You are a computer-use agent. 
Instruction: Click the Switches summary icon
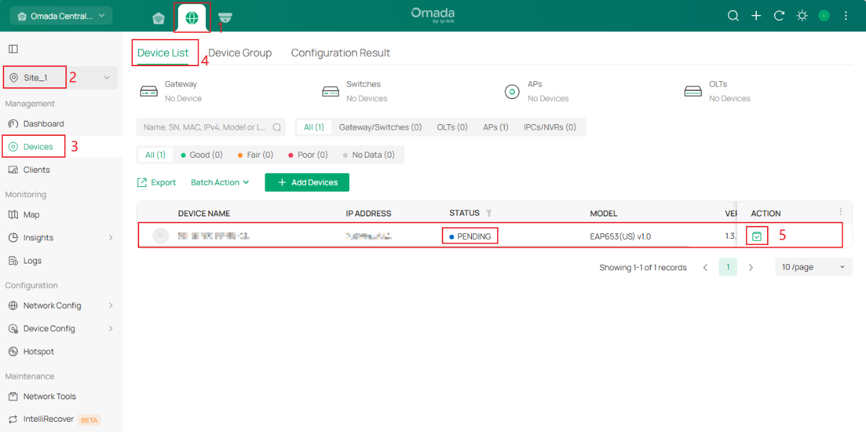330,92
